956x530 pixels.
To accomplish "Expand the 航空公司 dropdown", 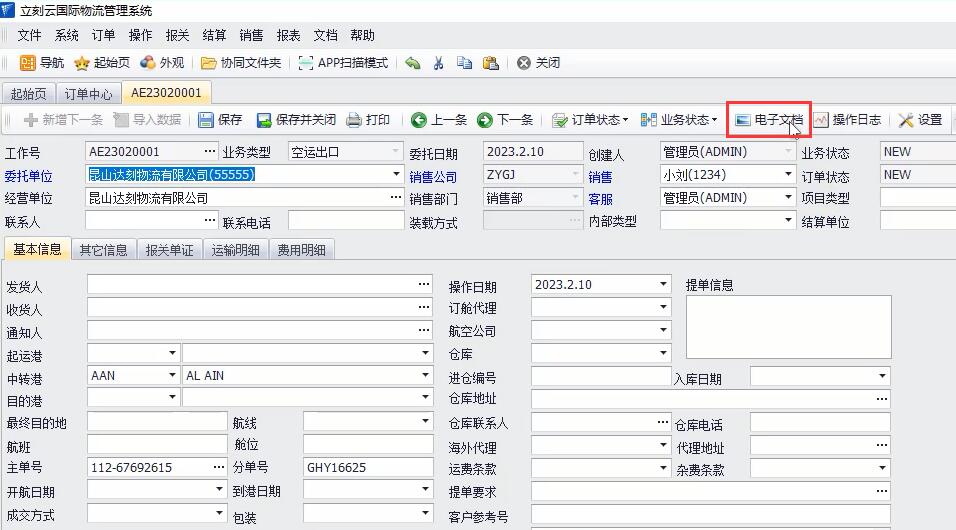I will [x=662, y=331].
